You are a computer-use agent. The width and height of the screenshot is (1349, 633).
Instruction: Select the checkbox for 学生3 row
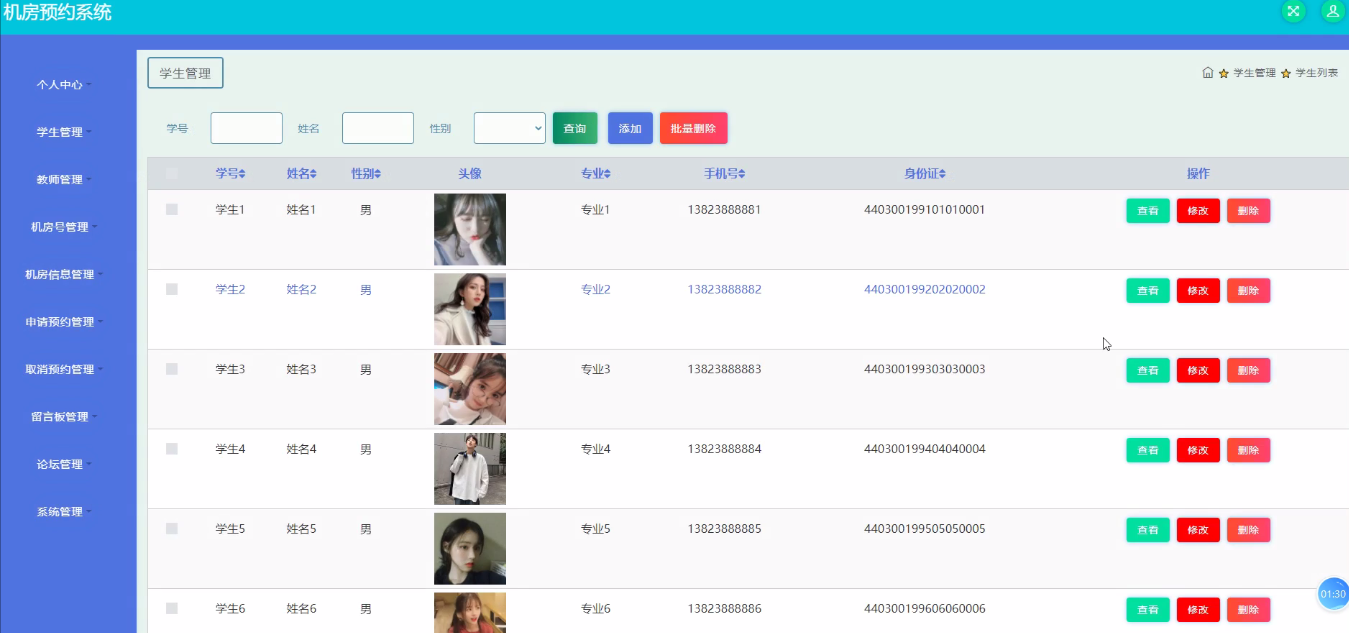point(172,369)
